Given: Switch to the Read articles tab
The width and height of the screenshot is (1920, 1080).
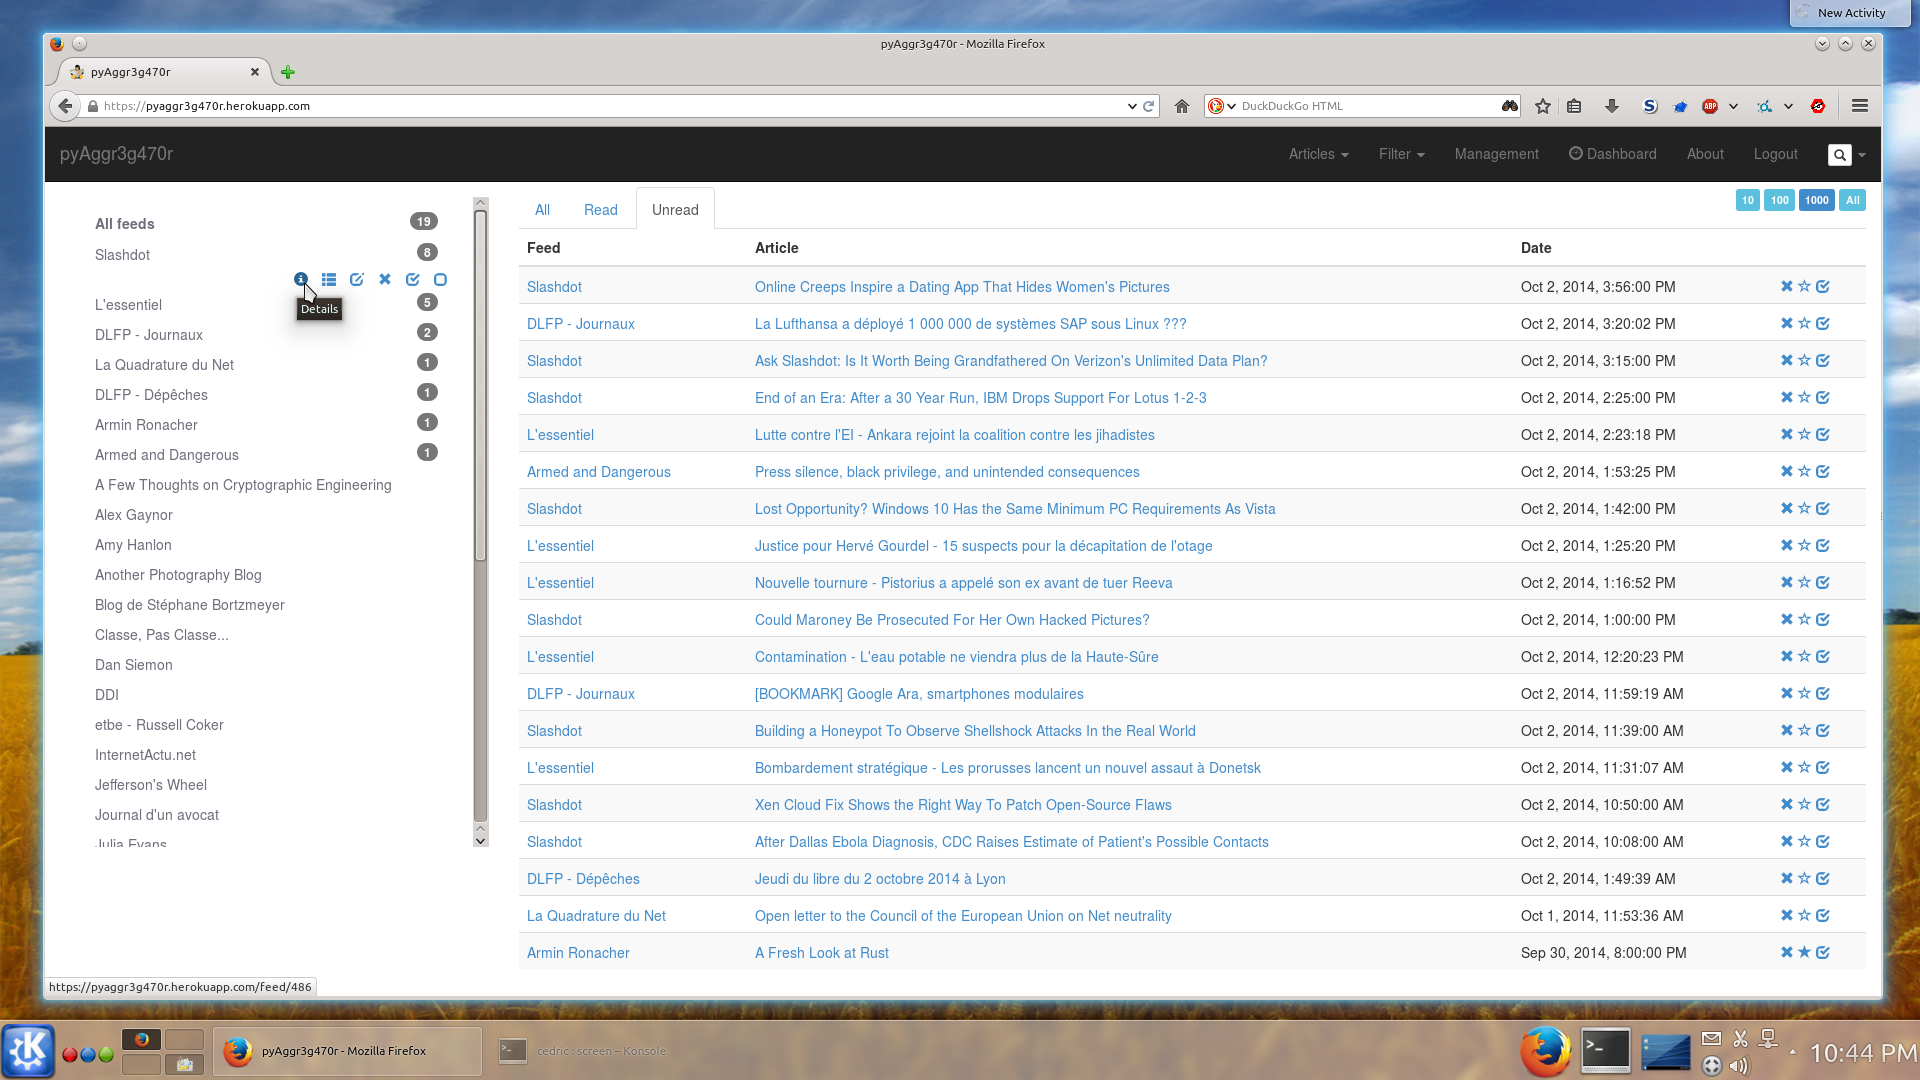Looking at the screenshot, I should [600, 210].
